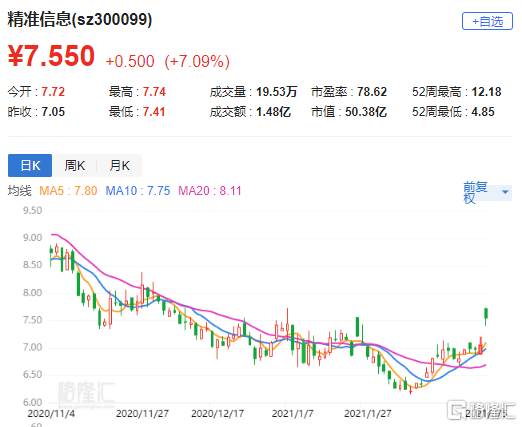Click the 市值 value 50.38亿
This screenshot has width=522, height=427.
(x=366, y=112)
